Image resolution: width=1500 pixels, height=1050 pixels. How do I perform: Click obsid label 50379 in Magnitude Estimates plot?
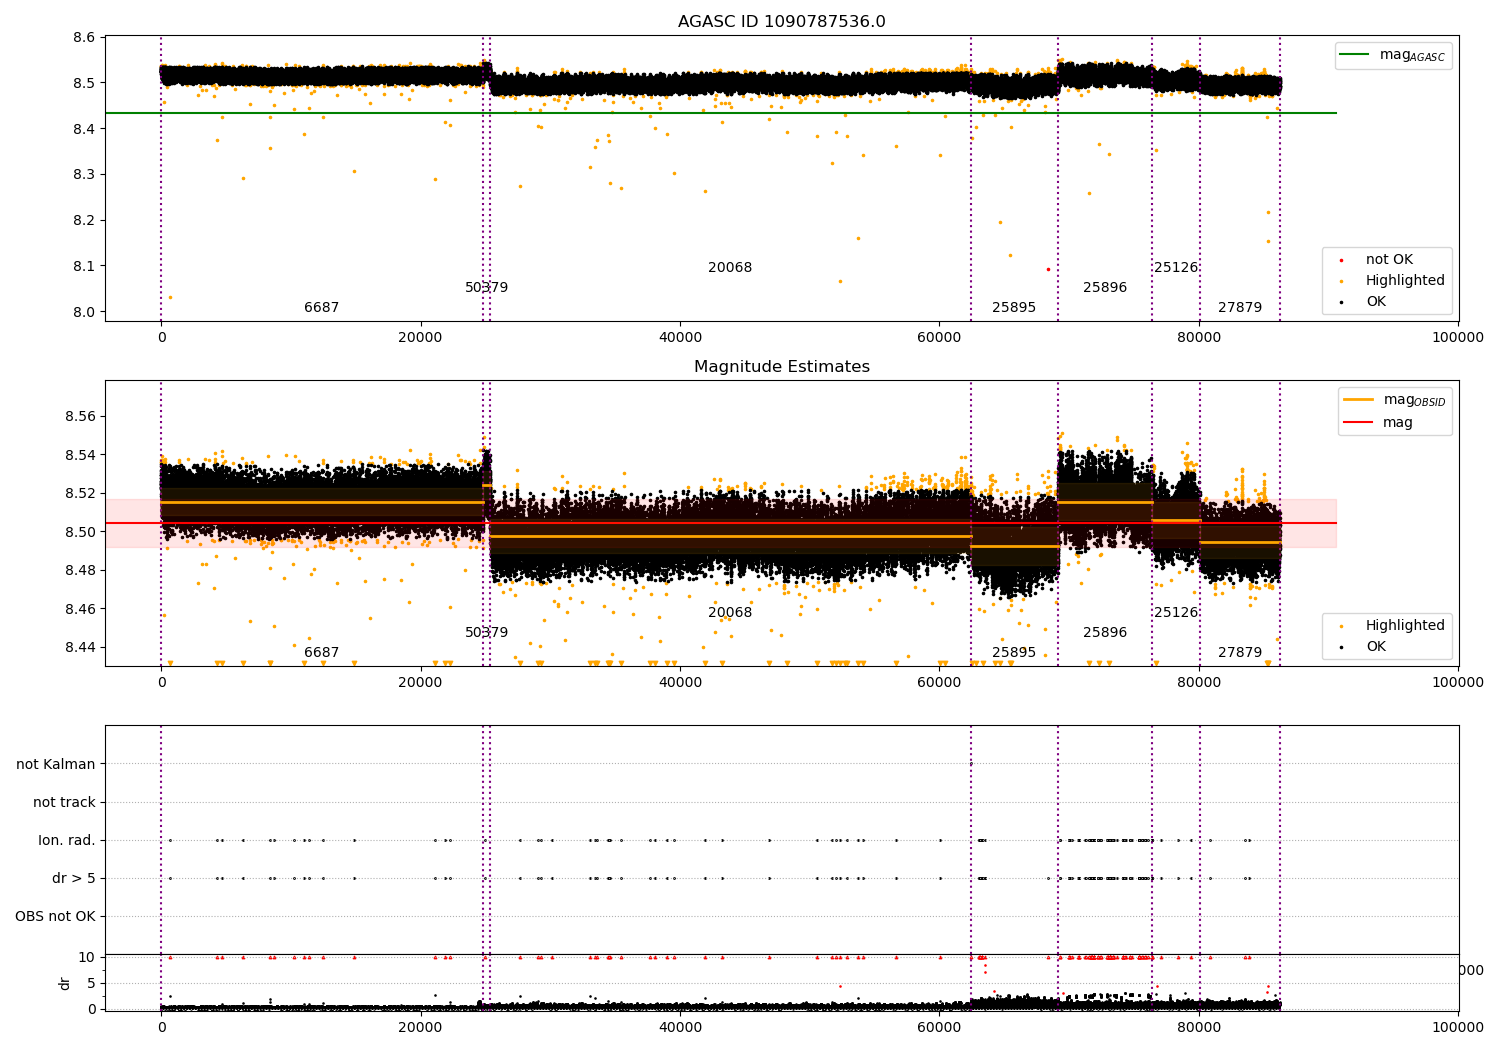(x=487, y=633)
